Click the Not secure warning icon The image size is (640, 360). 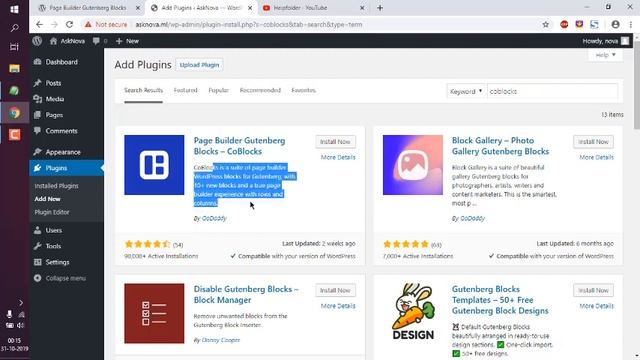tap(88, 24)
